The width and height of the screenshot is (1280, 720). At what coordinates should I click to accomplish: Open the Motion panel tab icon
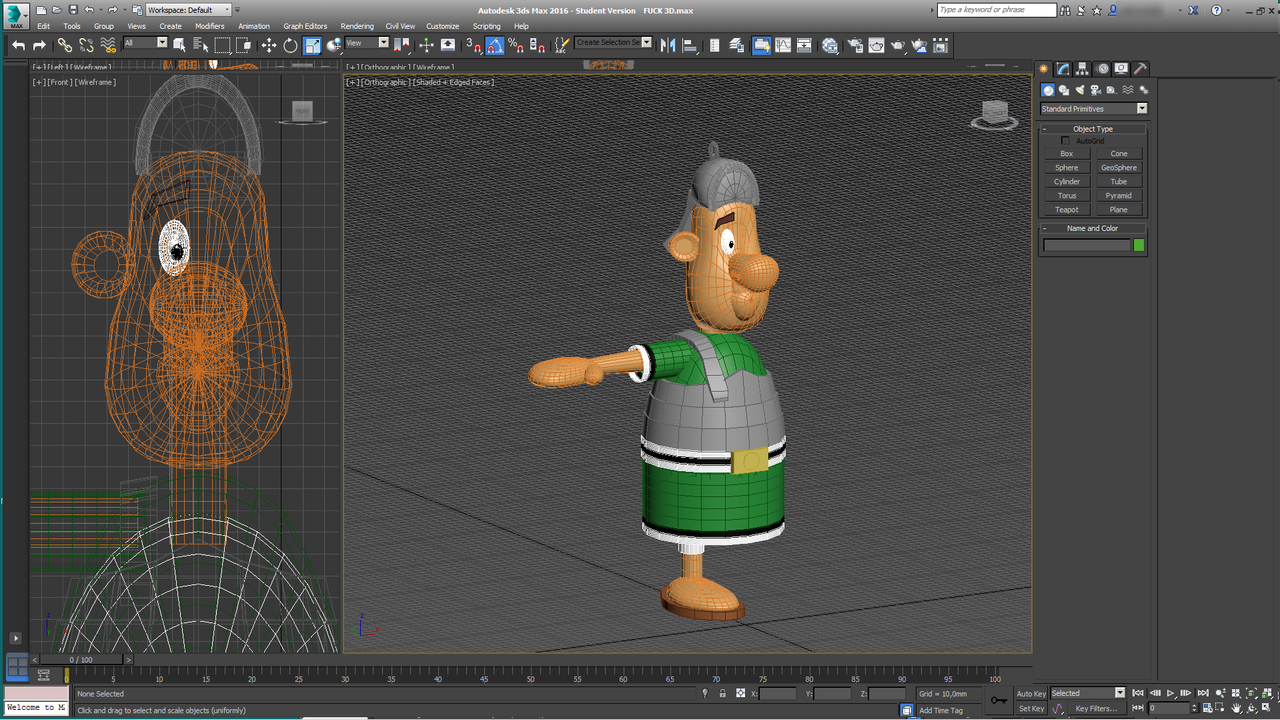pyautogui.click(x=1103, y=69)
